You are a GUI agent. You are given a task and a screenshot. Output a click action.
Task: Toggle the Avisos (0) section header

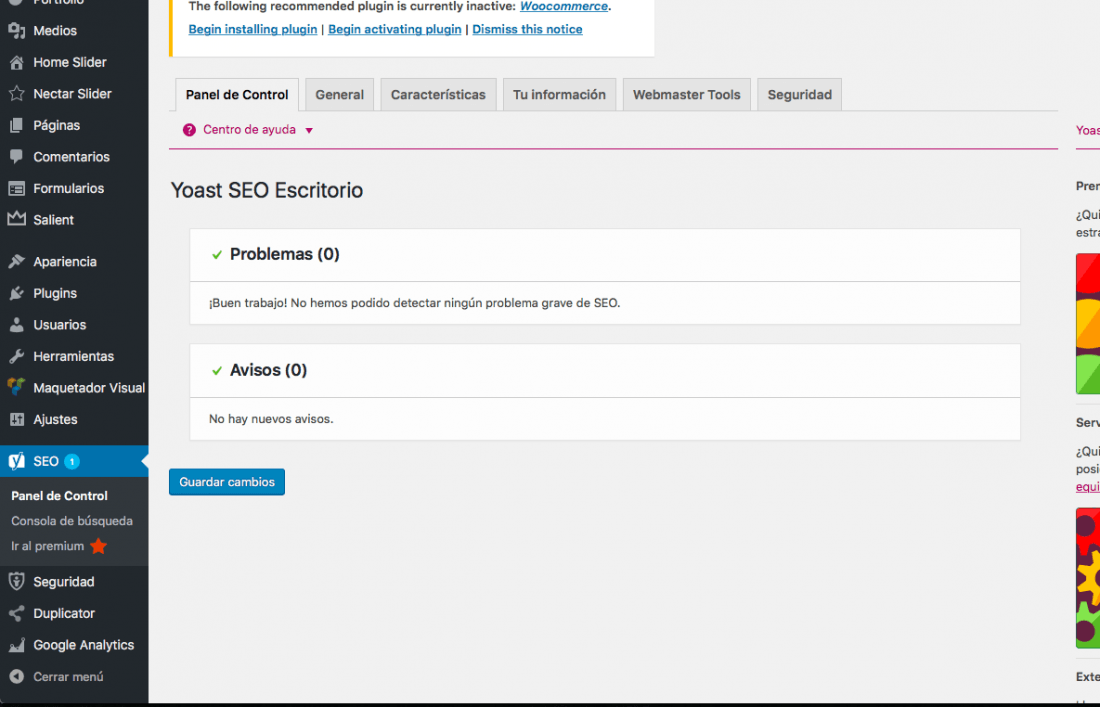[x=605, y=370]
